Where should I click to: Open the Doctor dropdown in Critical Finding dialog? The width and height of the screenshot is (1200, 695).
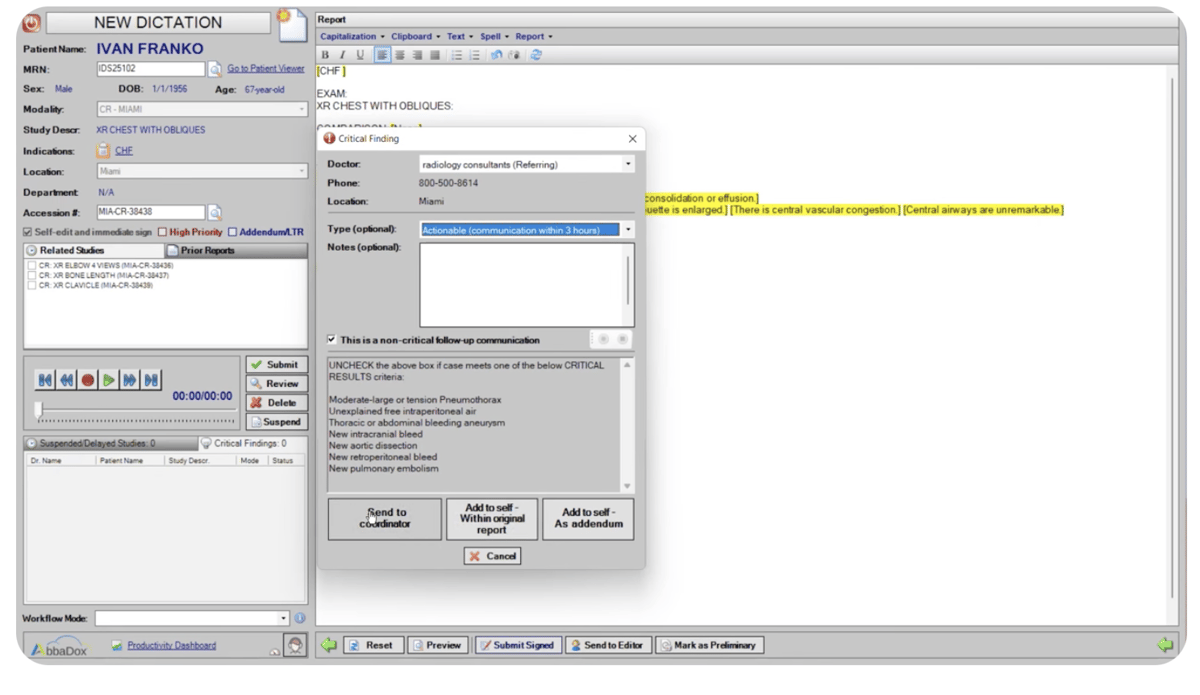(x=630, y=164)
